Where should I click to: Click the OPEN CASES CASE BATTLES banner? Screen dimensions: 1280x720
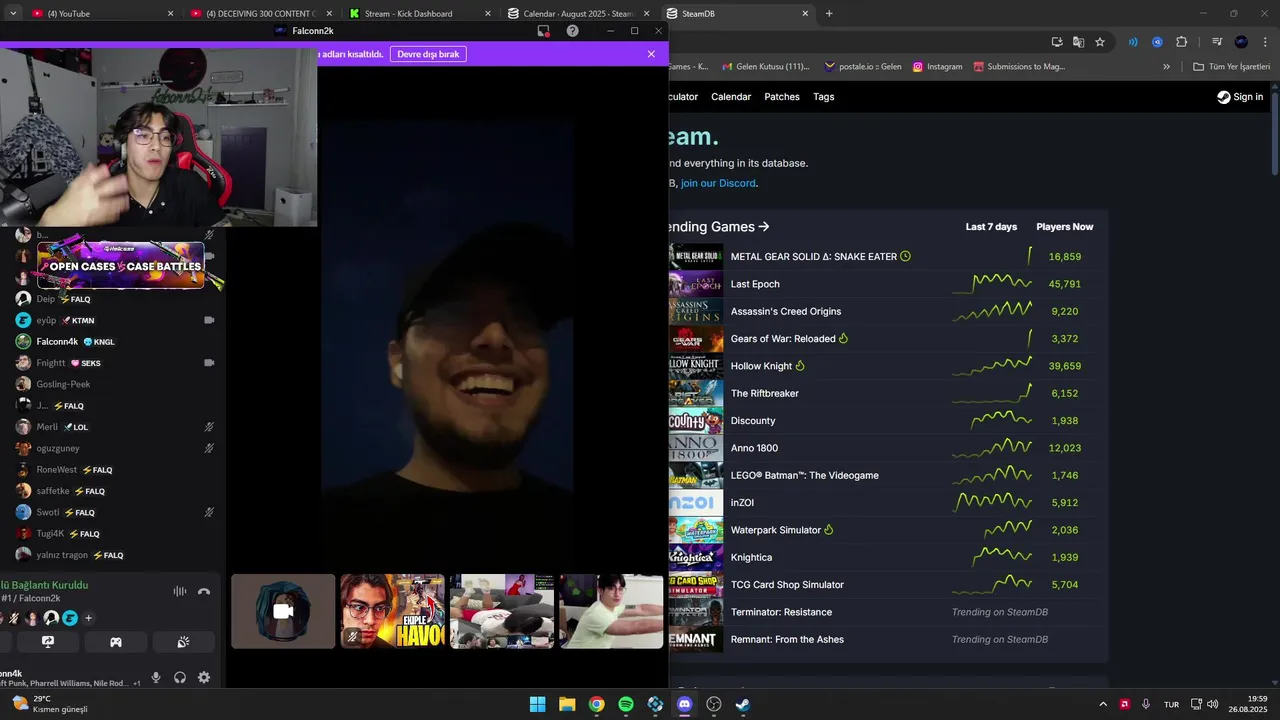point(121,266)
